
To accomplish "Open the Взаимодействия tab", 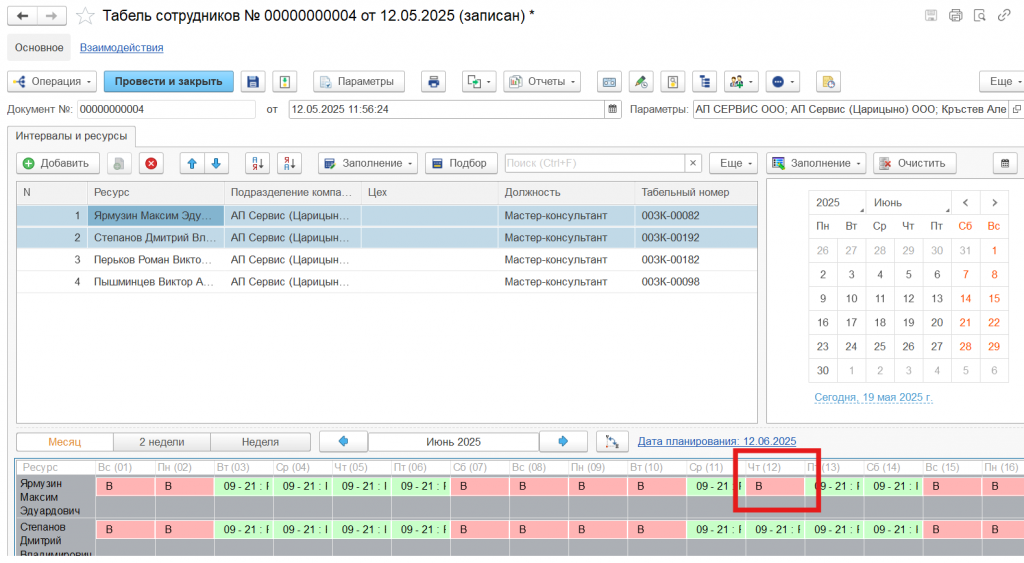I will [x=121, y=47].
